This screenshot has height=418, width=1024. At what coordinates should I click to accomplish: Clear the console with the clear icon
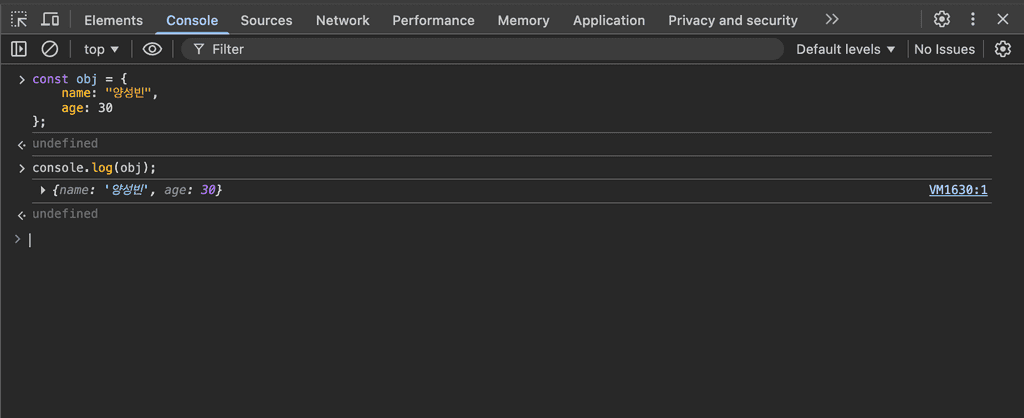coord(50,49)
